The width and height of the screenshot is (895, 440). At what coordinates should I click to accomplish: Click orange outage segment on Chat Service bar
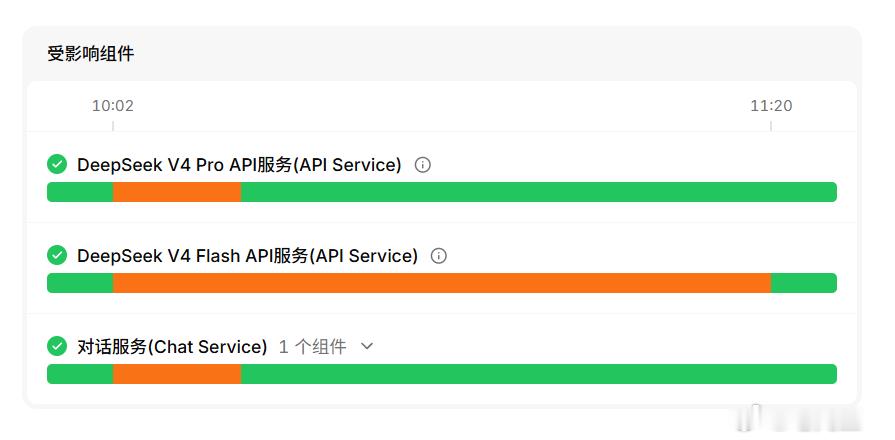coord(177,374)
